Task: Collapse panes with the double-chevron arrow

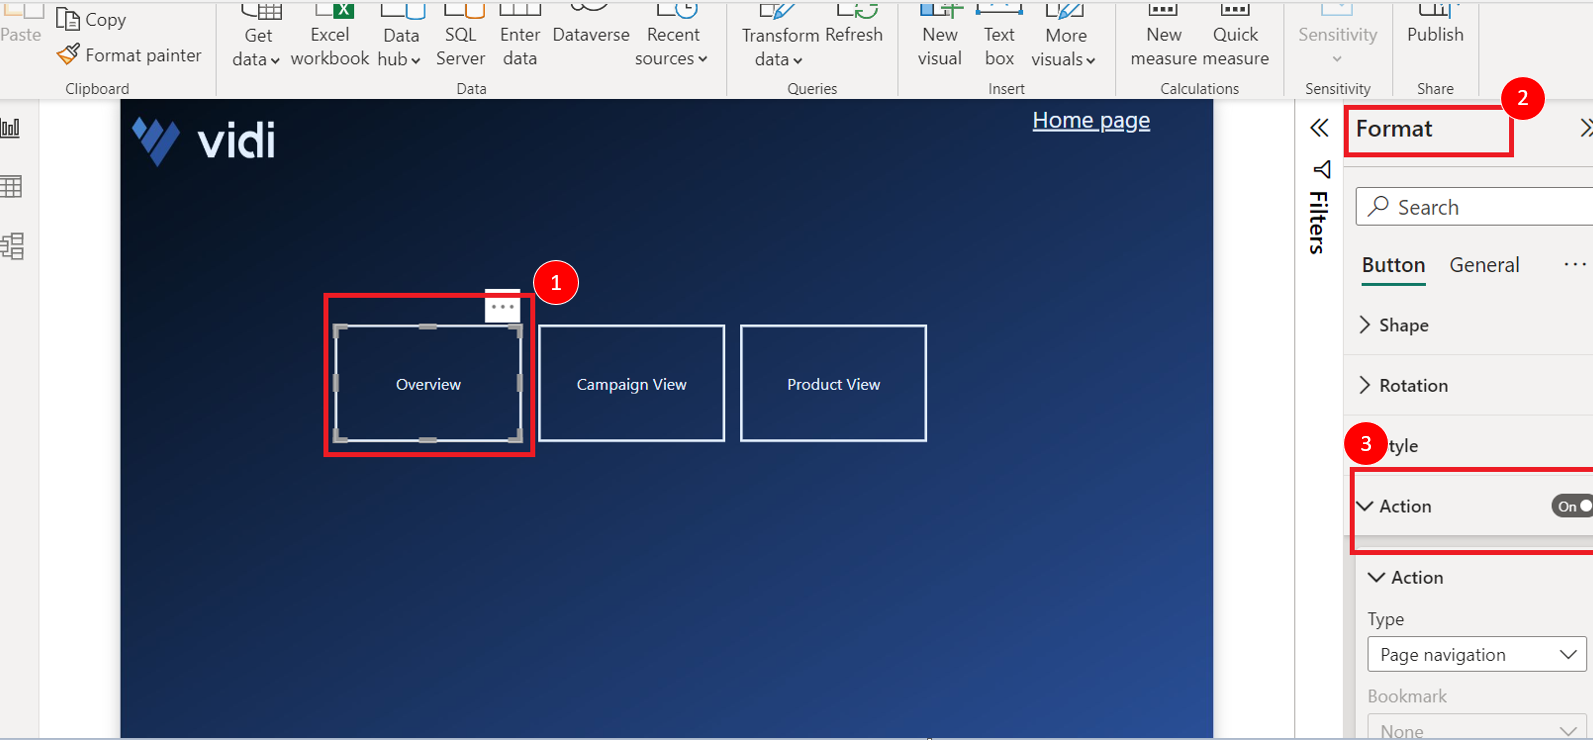Action: pos(1319,128)
